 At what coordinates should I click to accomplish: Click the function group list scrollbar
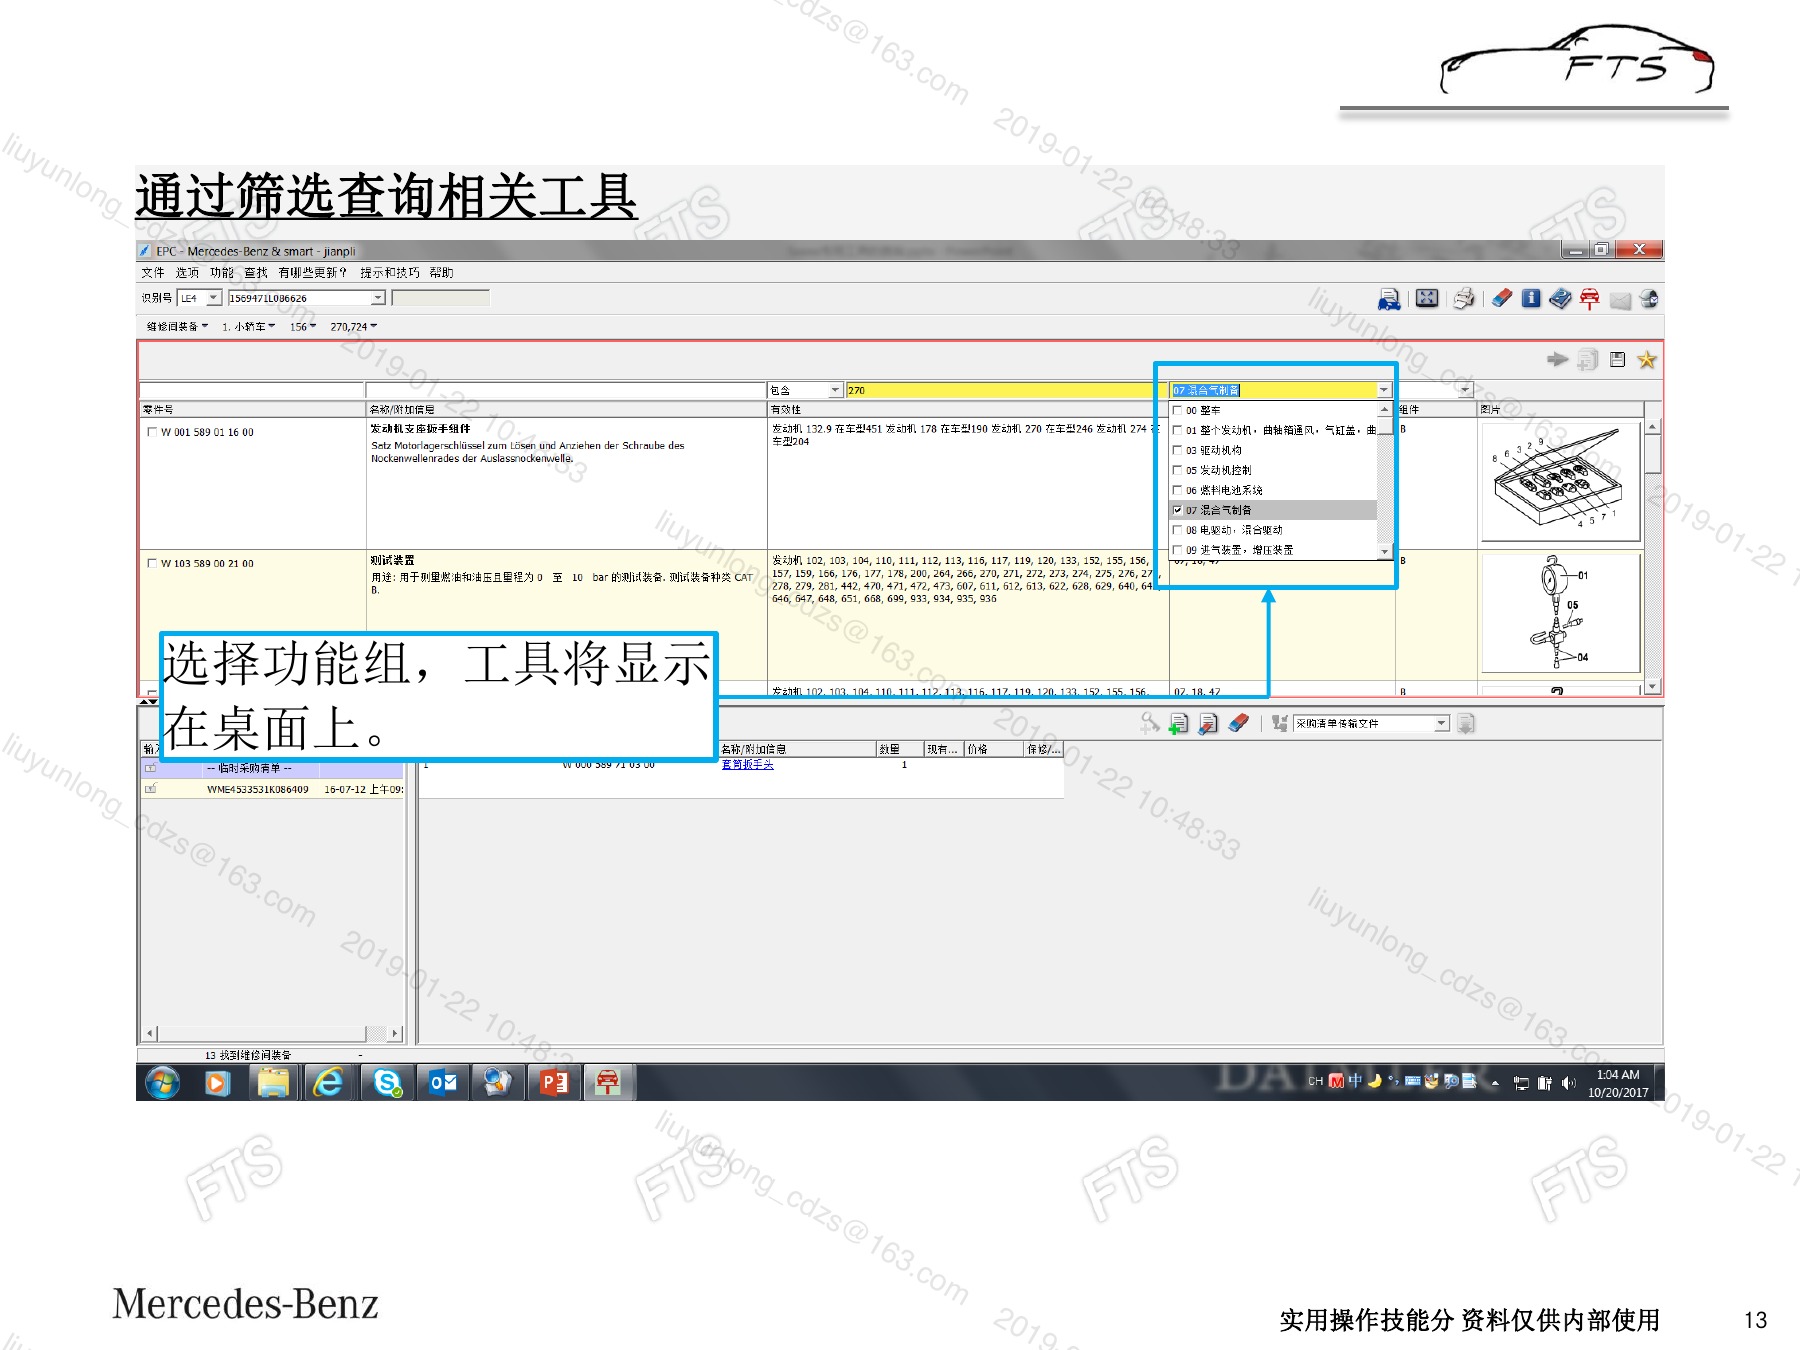(x=1384, y=480)
